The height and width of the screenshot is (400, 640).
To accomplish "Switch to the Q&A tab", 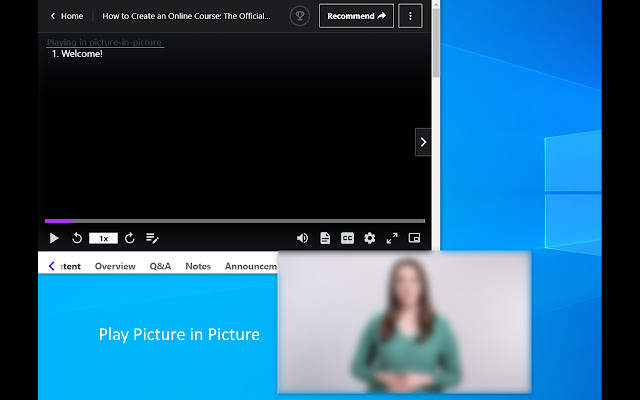I will coord(160,266).
